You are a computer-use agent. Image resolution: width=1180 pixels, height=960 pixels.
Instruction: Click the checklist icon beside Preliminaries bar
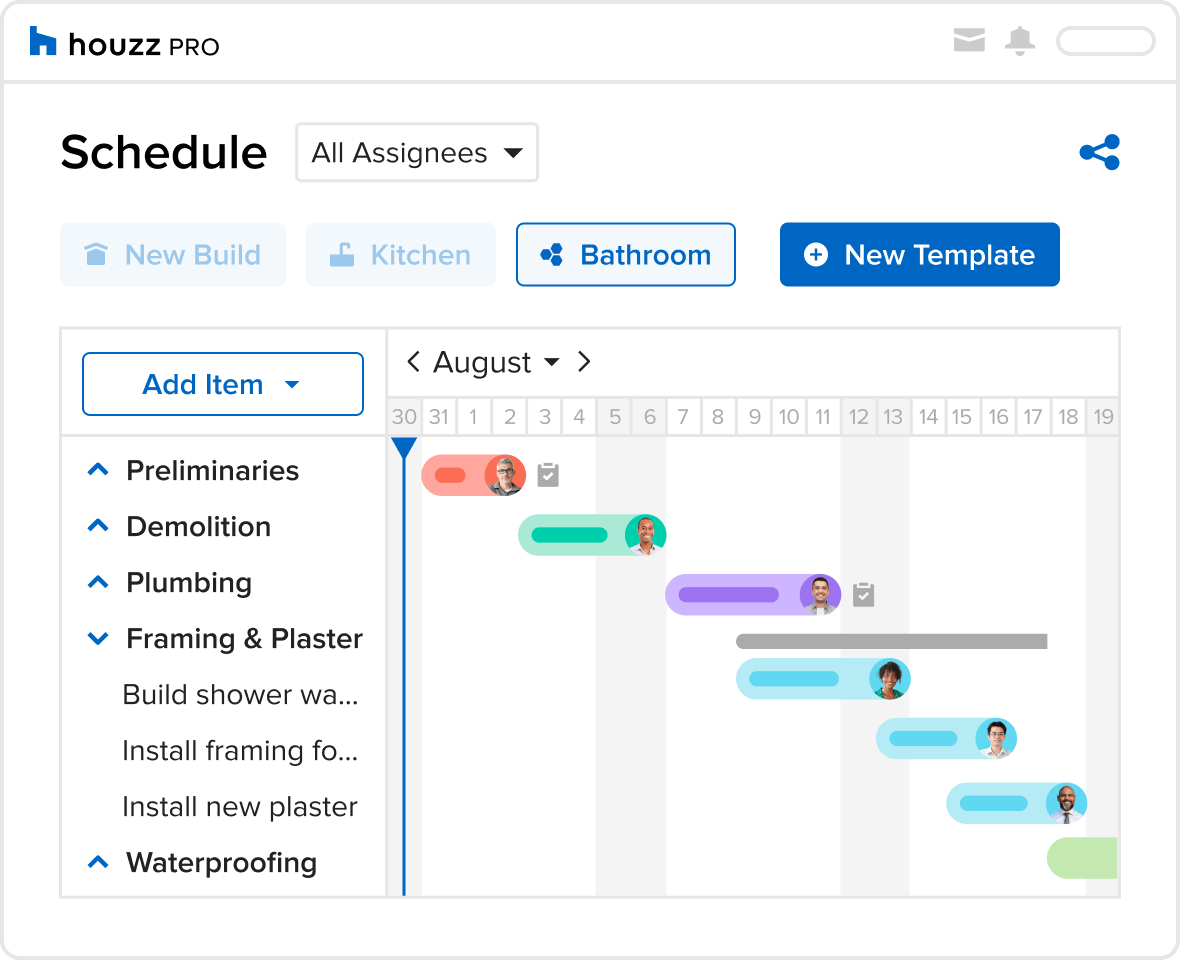pos(547,475)
